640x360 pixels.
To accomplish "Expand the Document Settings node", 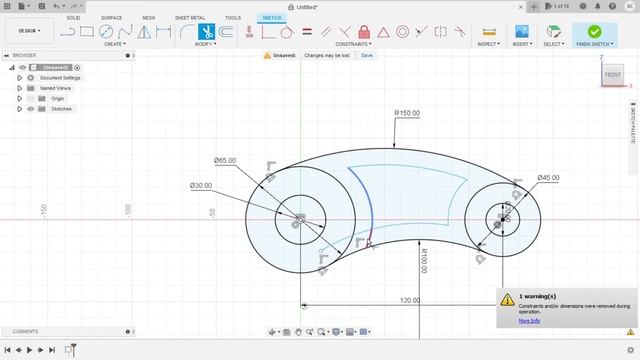I will coord(19,78).
